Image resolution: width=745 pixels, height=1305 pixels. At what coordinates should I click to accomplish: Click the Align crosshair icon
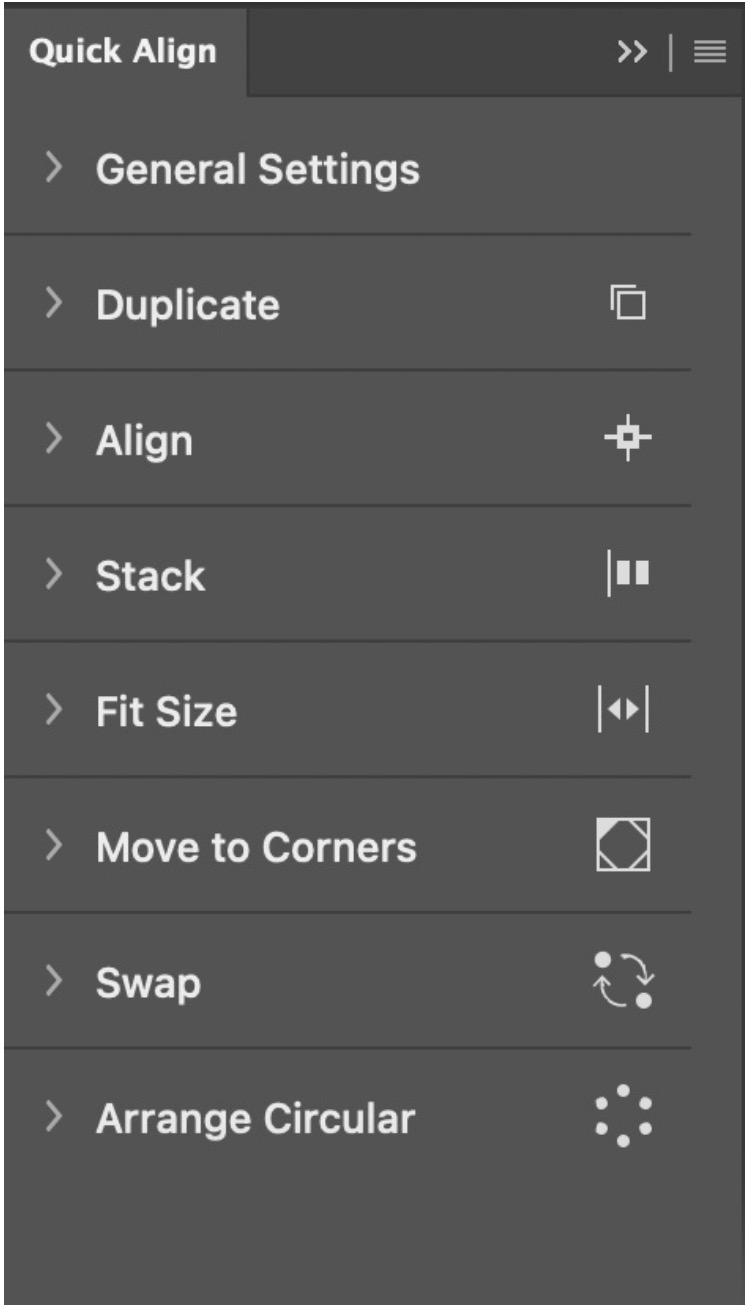pyautogui.click(x=628, y=439)
